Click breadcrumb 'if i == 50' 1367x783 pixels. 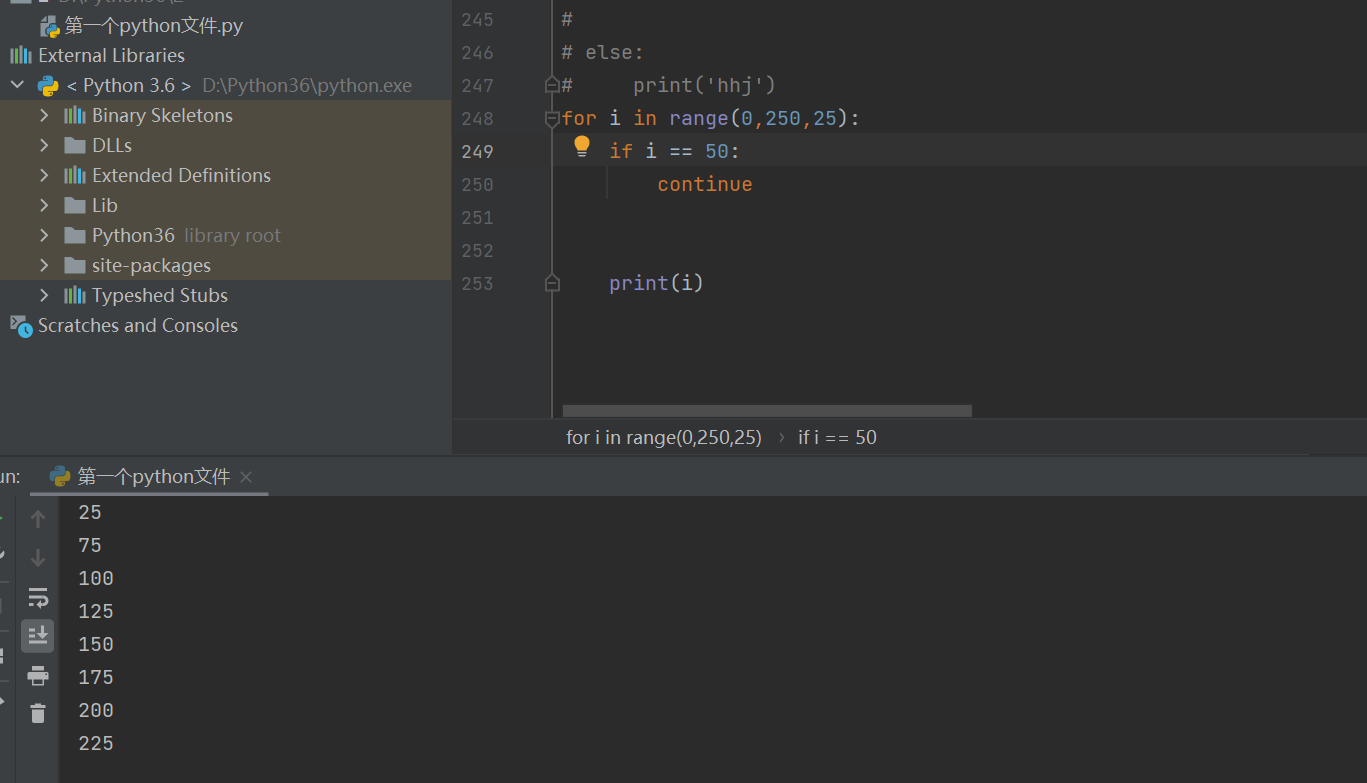[837, 437]
